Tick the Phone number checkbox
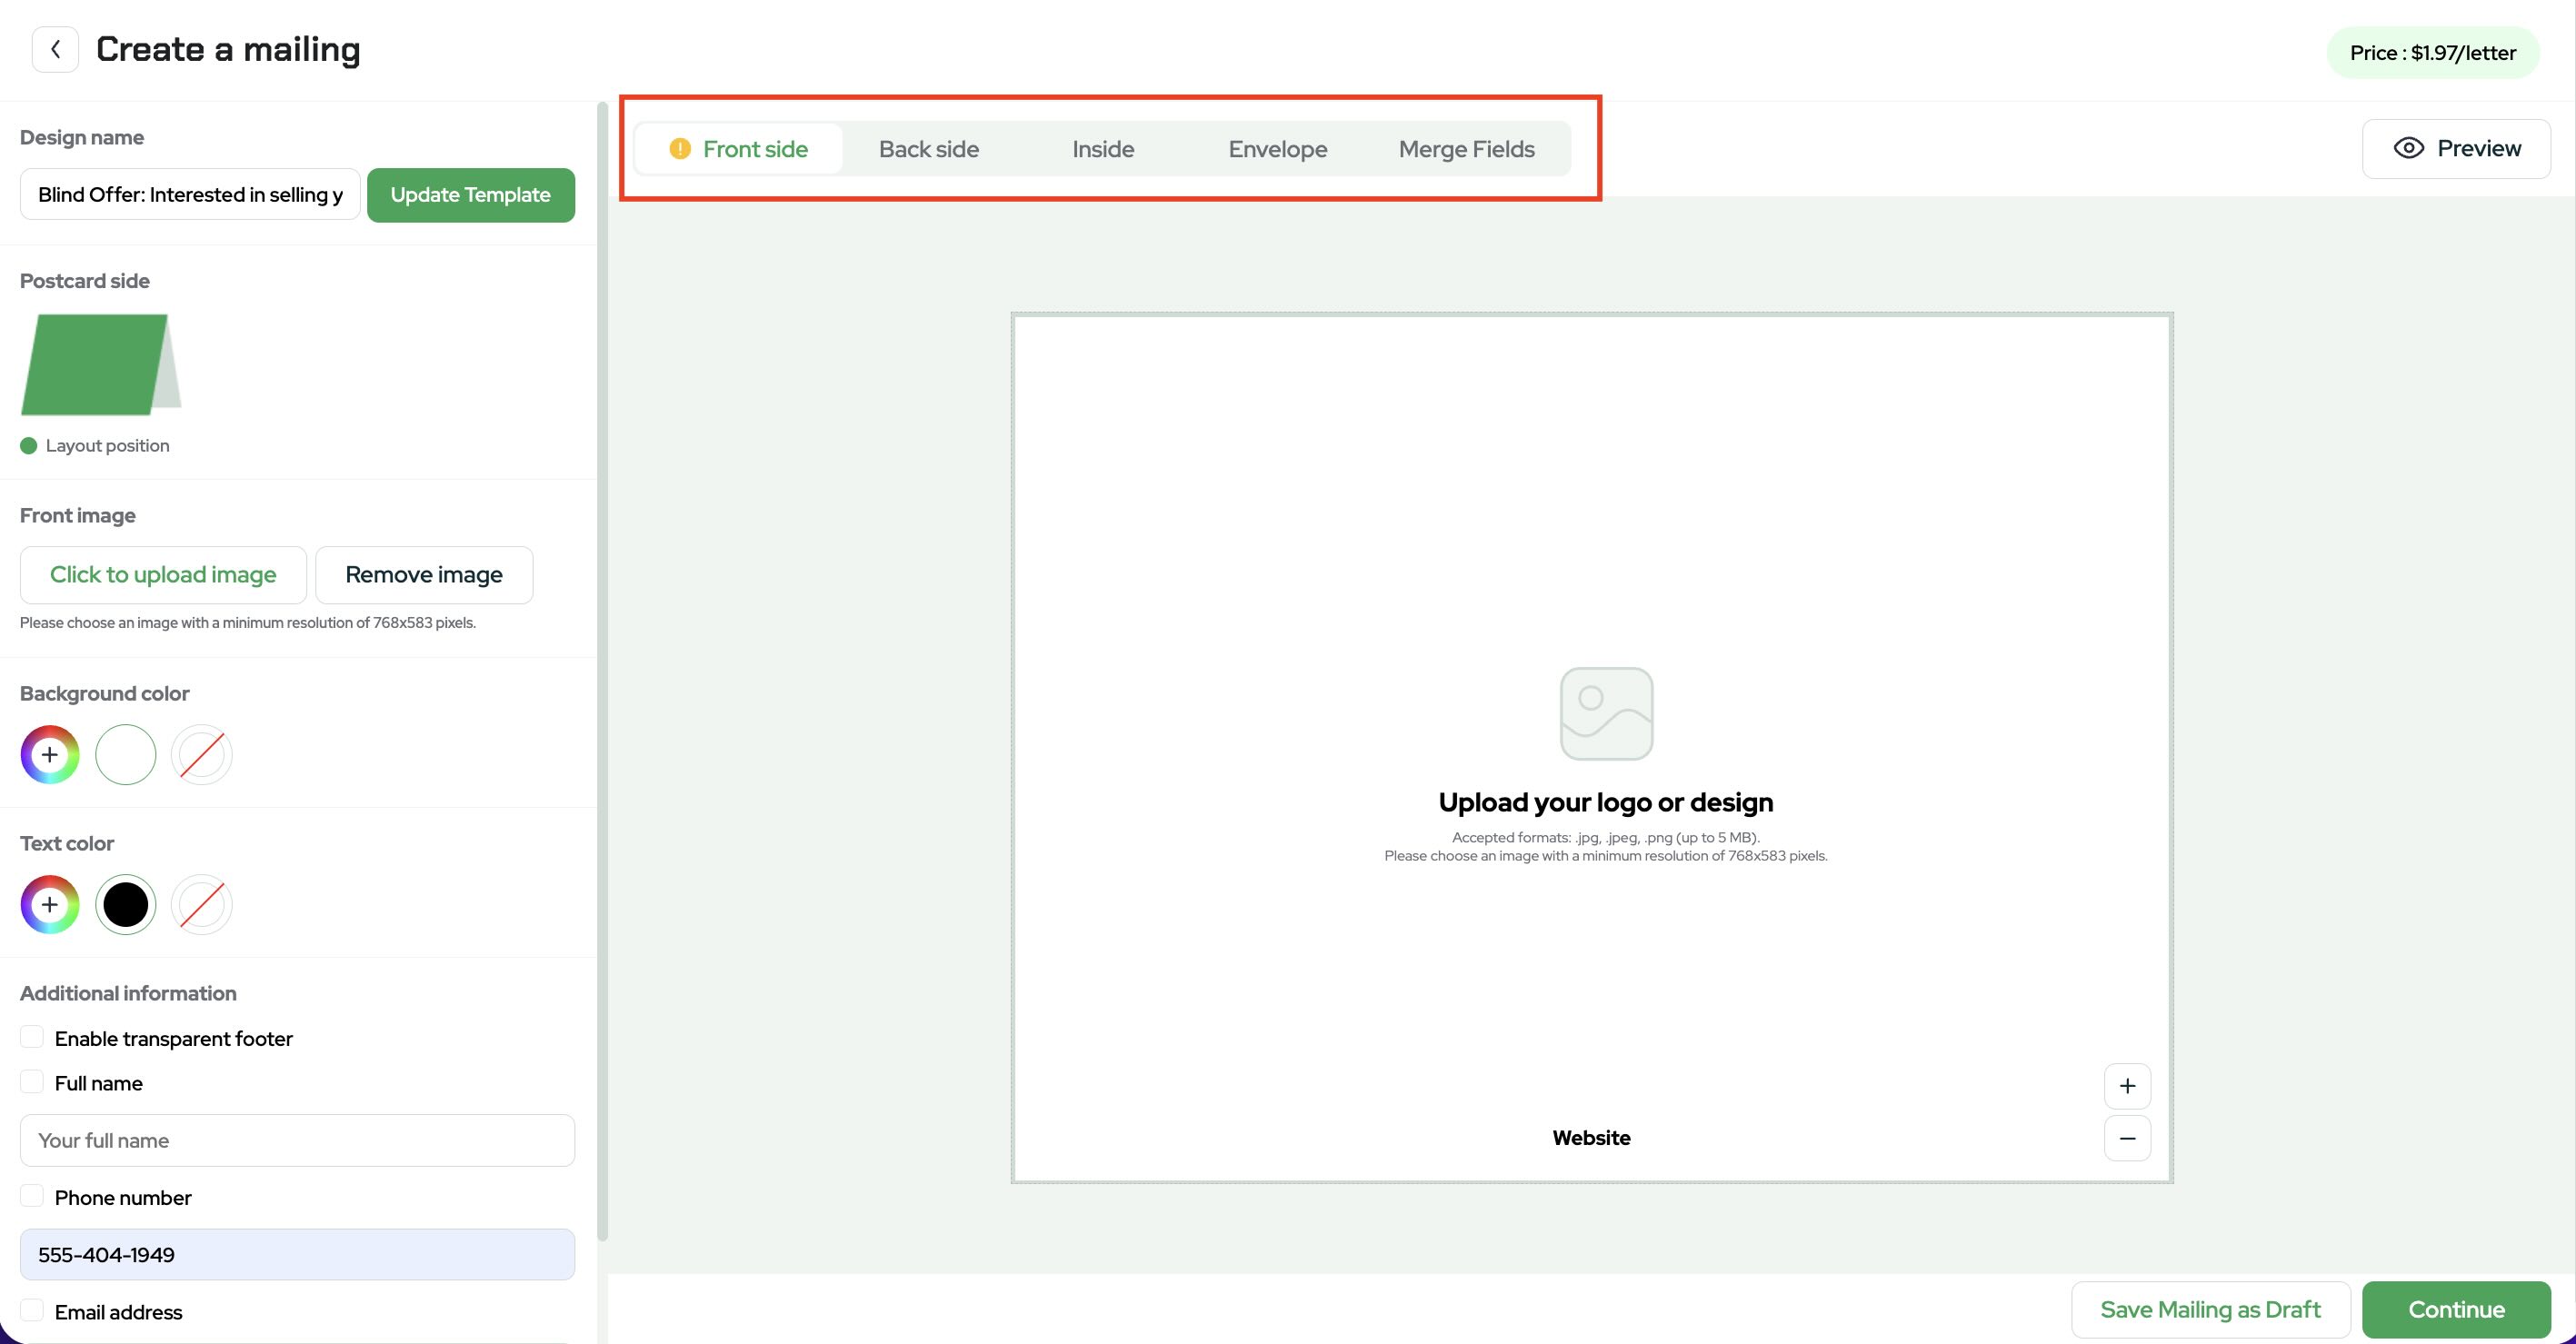 (x=32, y=1196)
